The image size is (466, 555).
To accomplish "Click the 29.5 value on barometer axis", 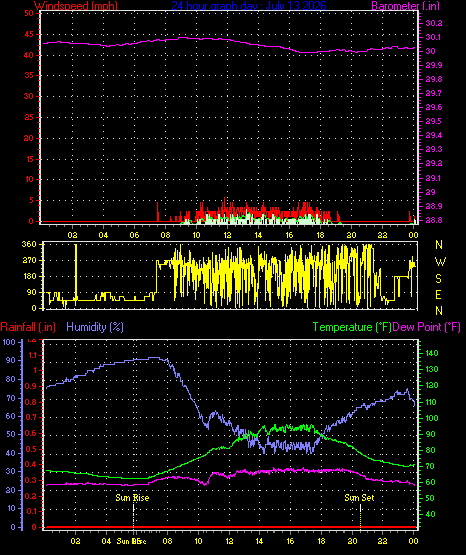I will coord(433,121).
